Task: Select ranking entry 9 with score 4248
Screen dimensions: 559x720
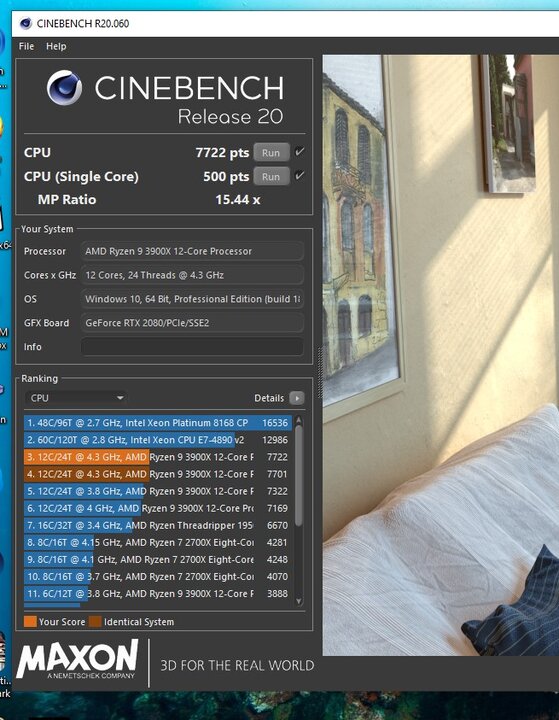Action: tap(158, 559)
